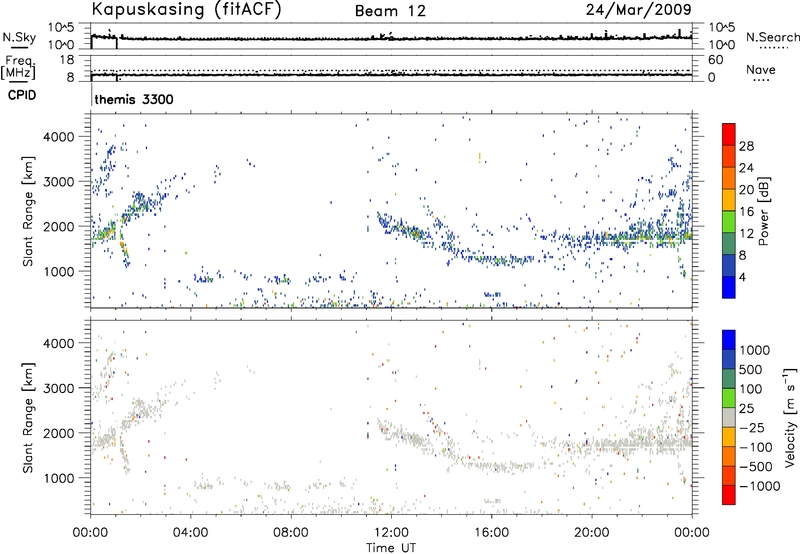Click the '12:00' time tick label

pyautogui.click(x=391, y=533)
